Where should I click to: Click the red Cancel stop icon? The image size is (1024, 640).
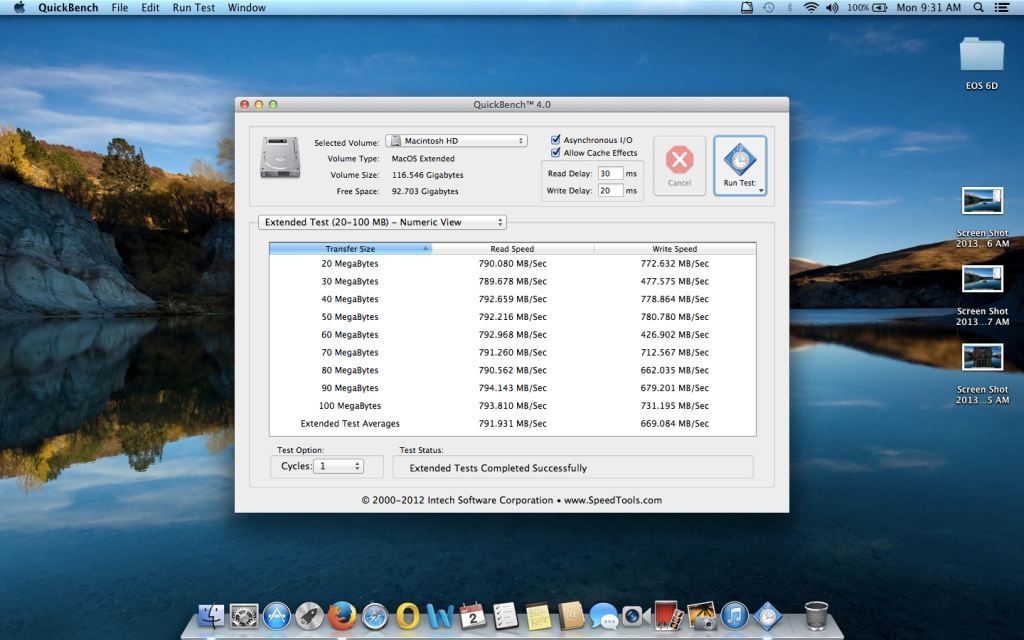679,160
